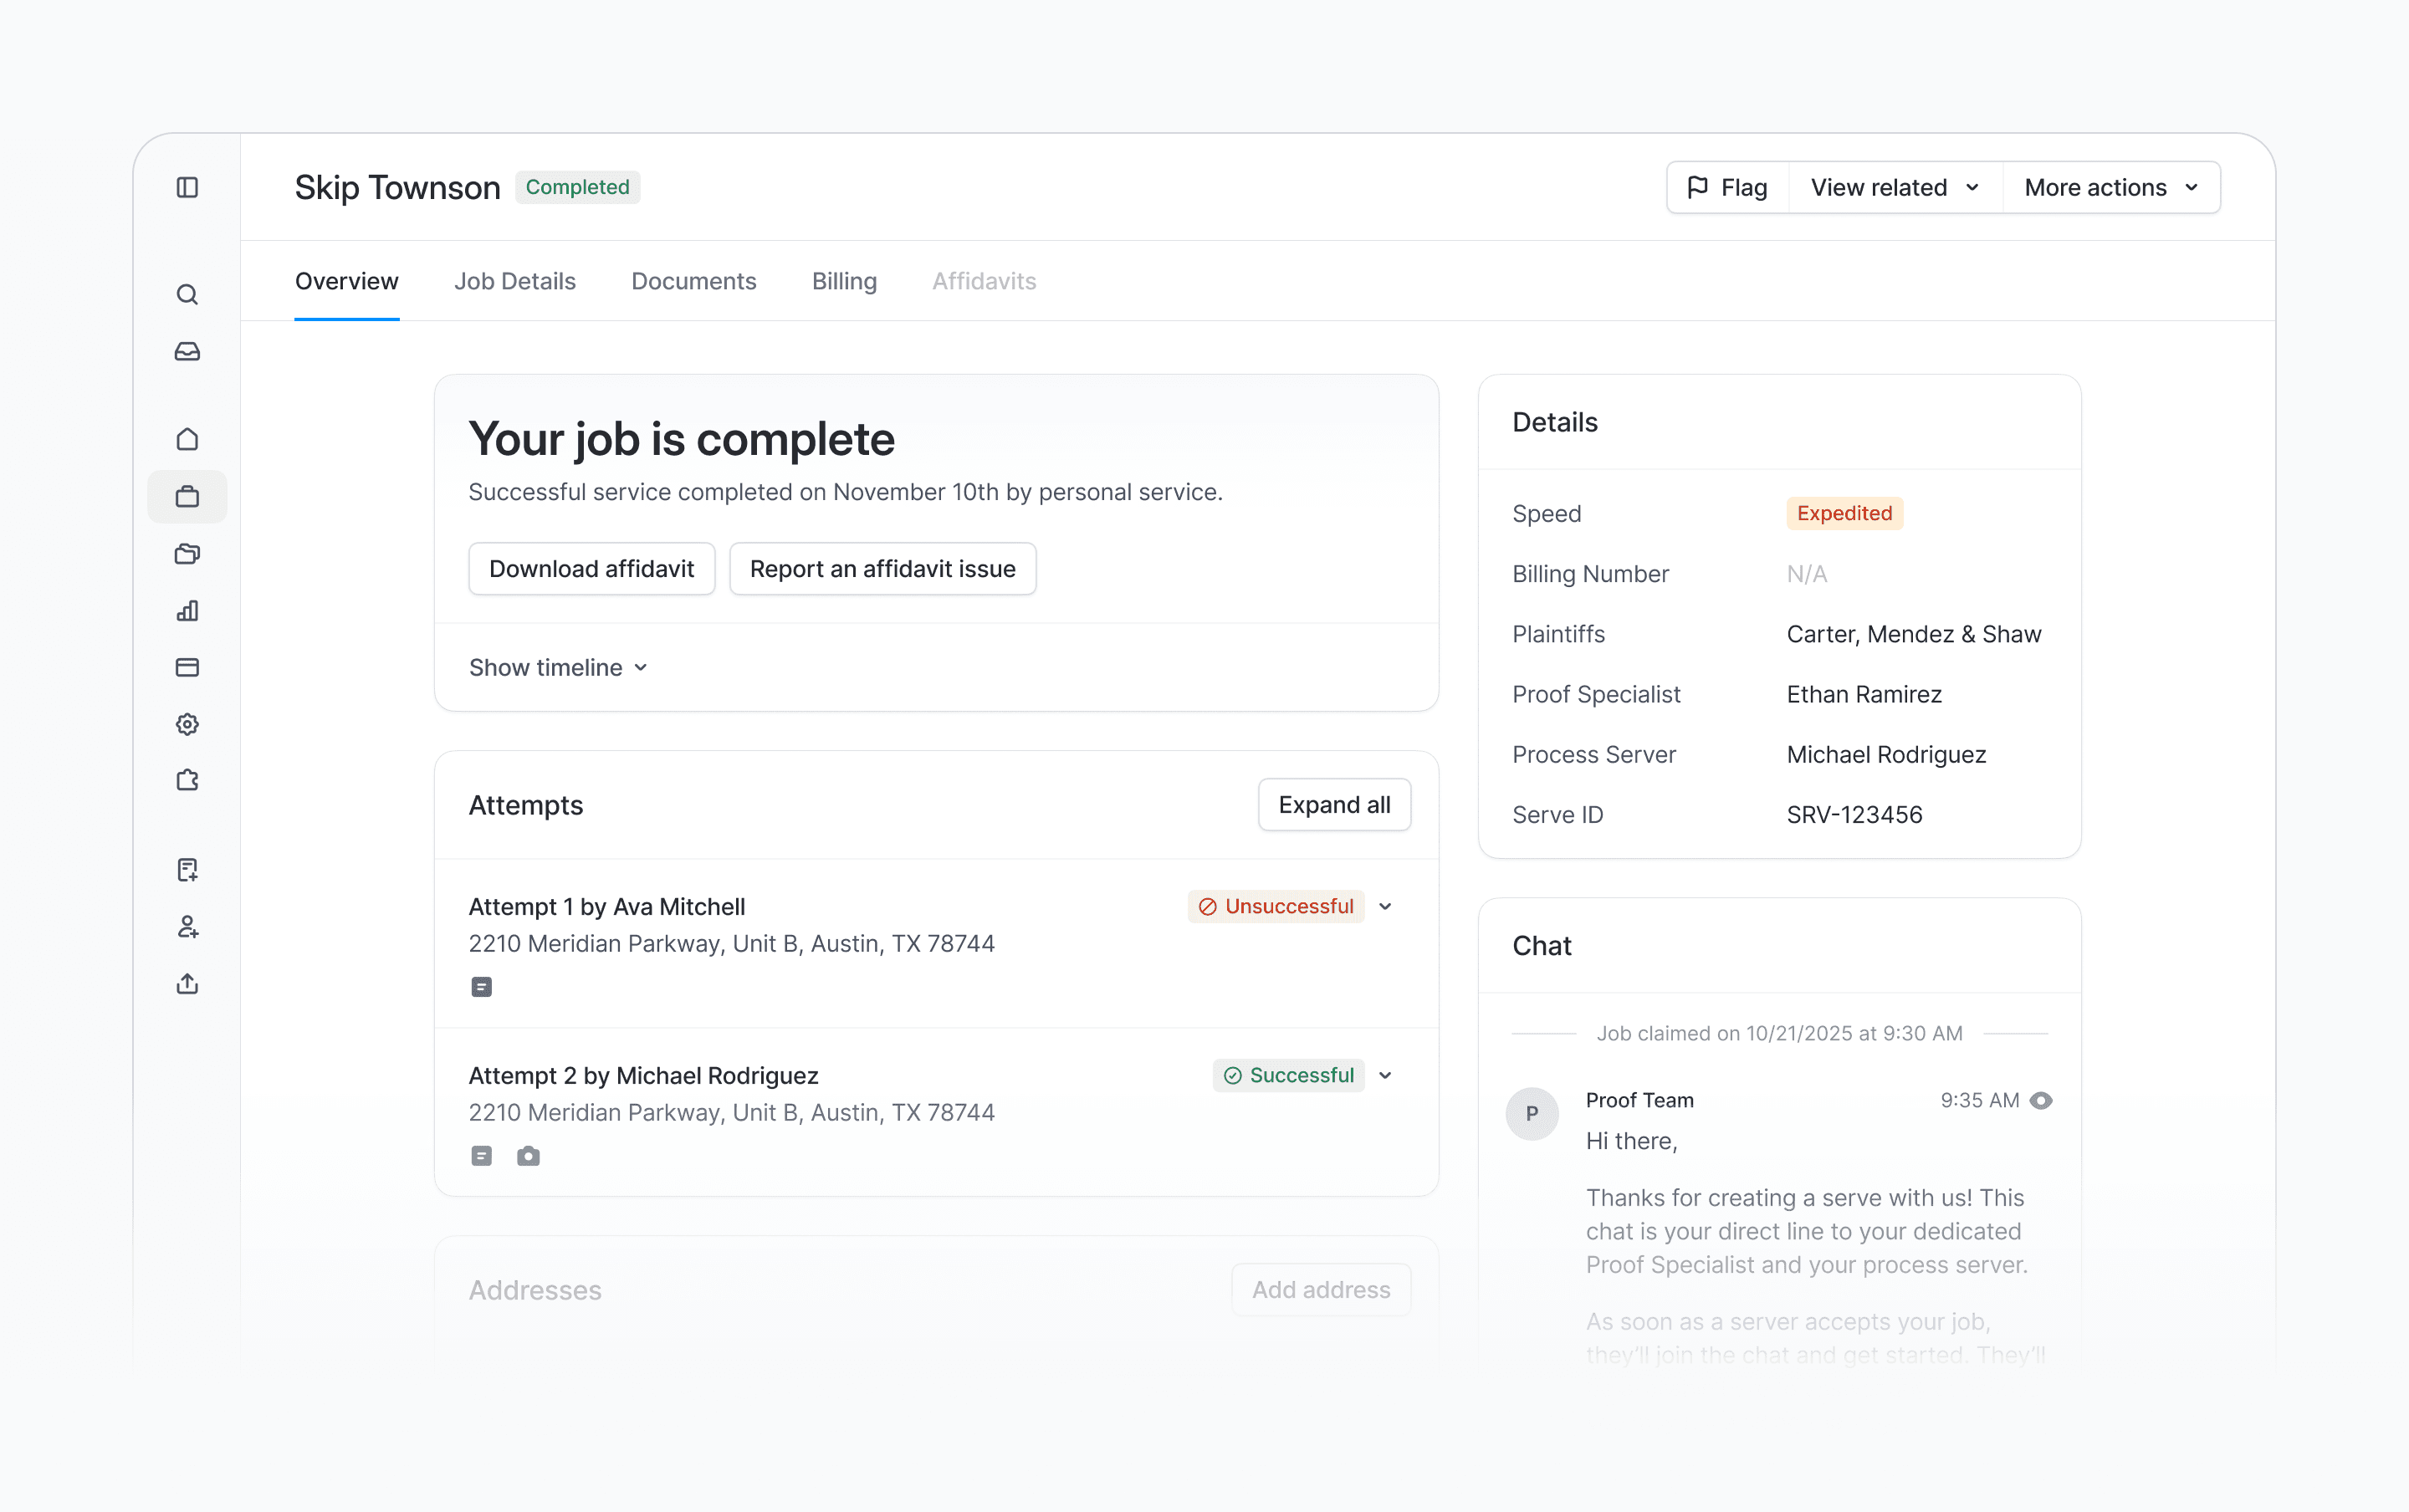The image size is (2409, 1512).
Task: Open the More actions dropdown
Action: pos(2110,187)
